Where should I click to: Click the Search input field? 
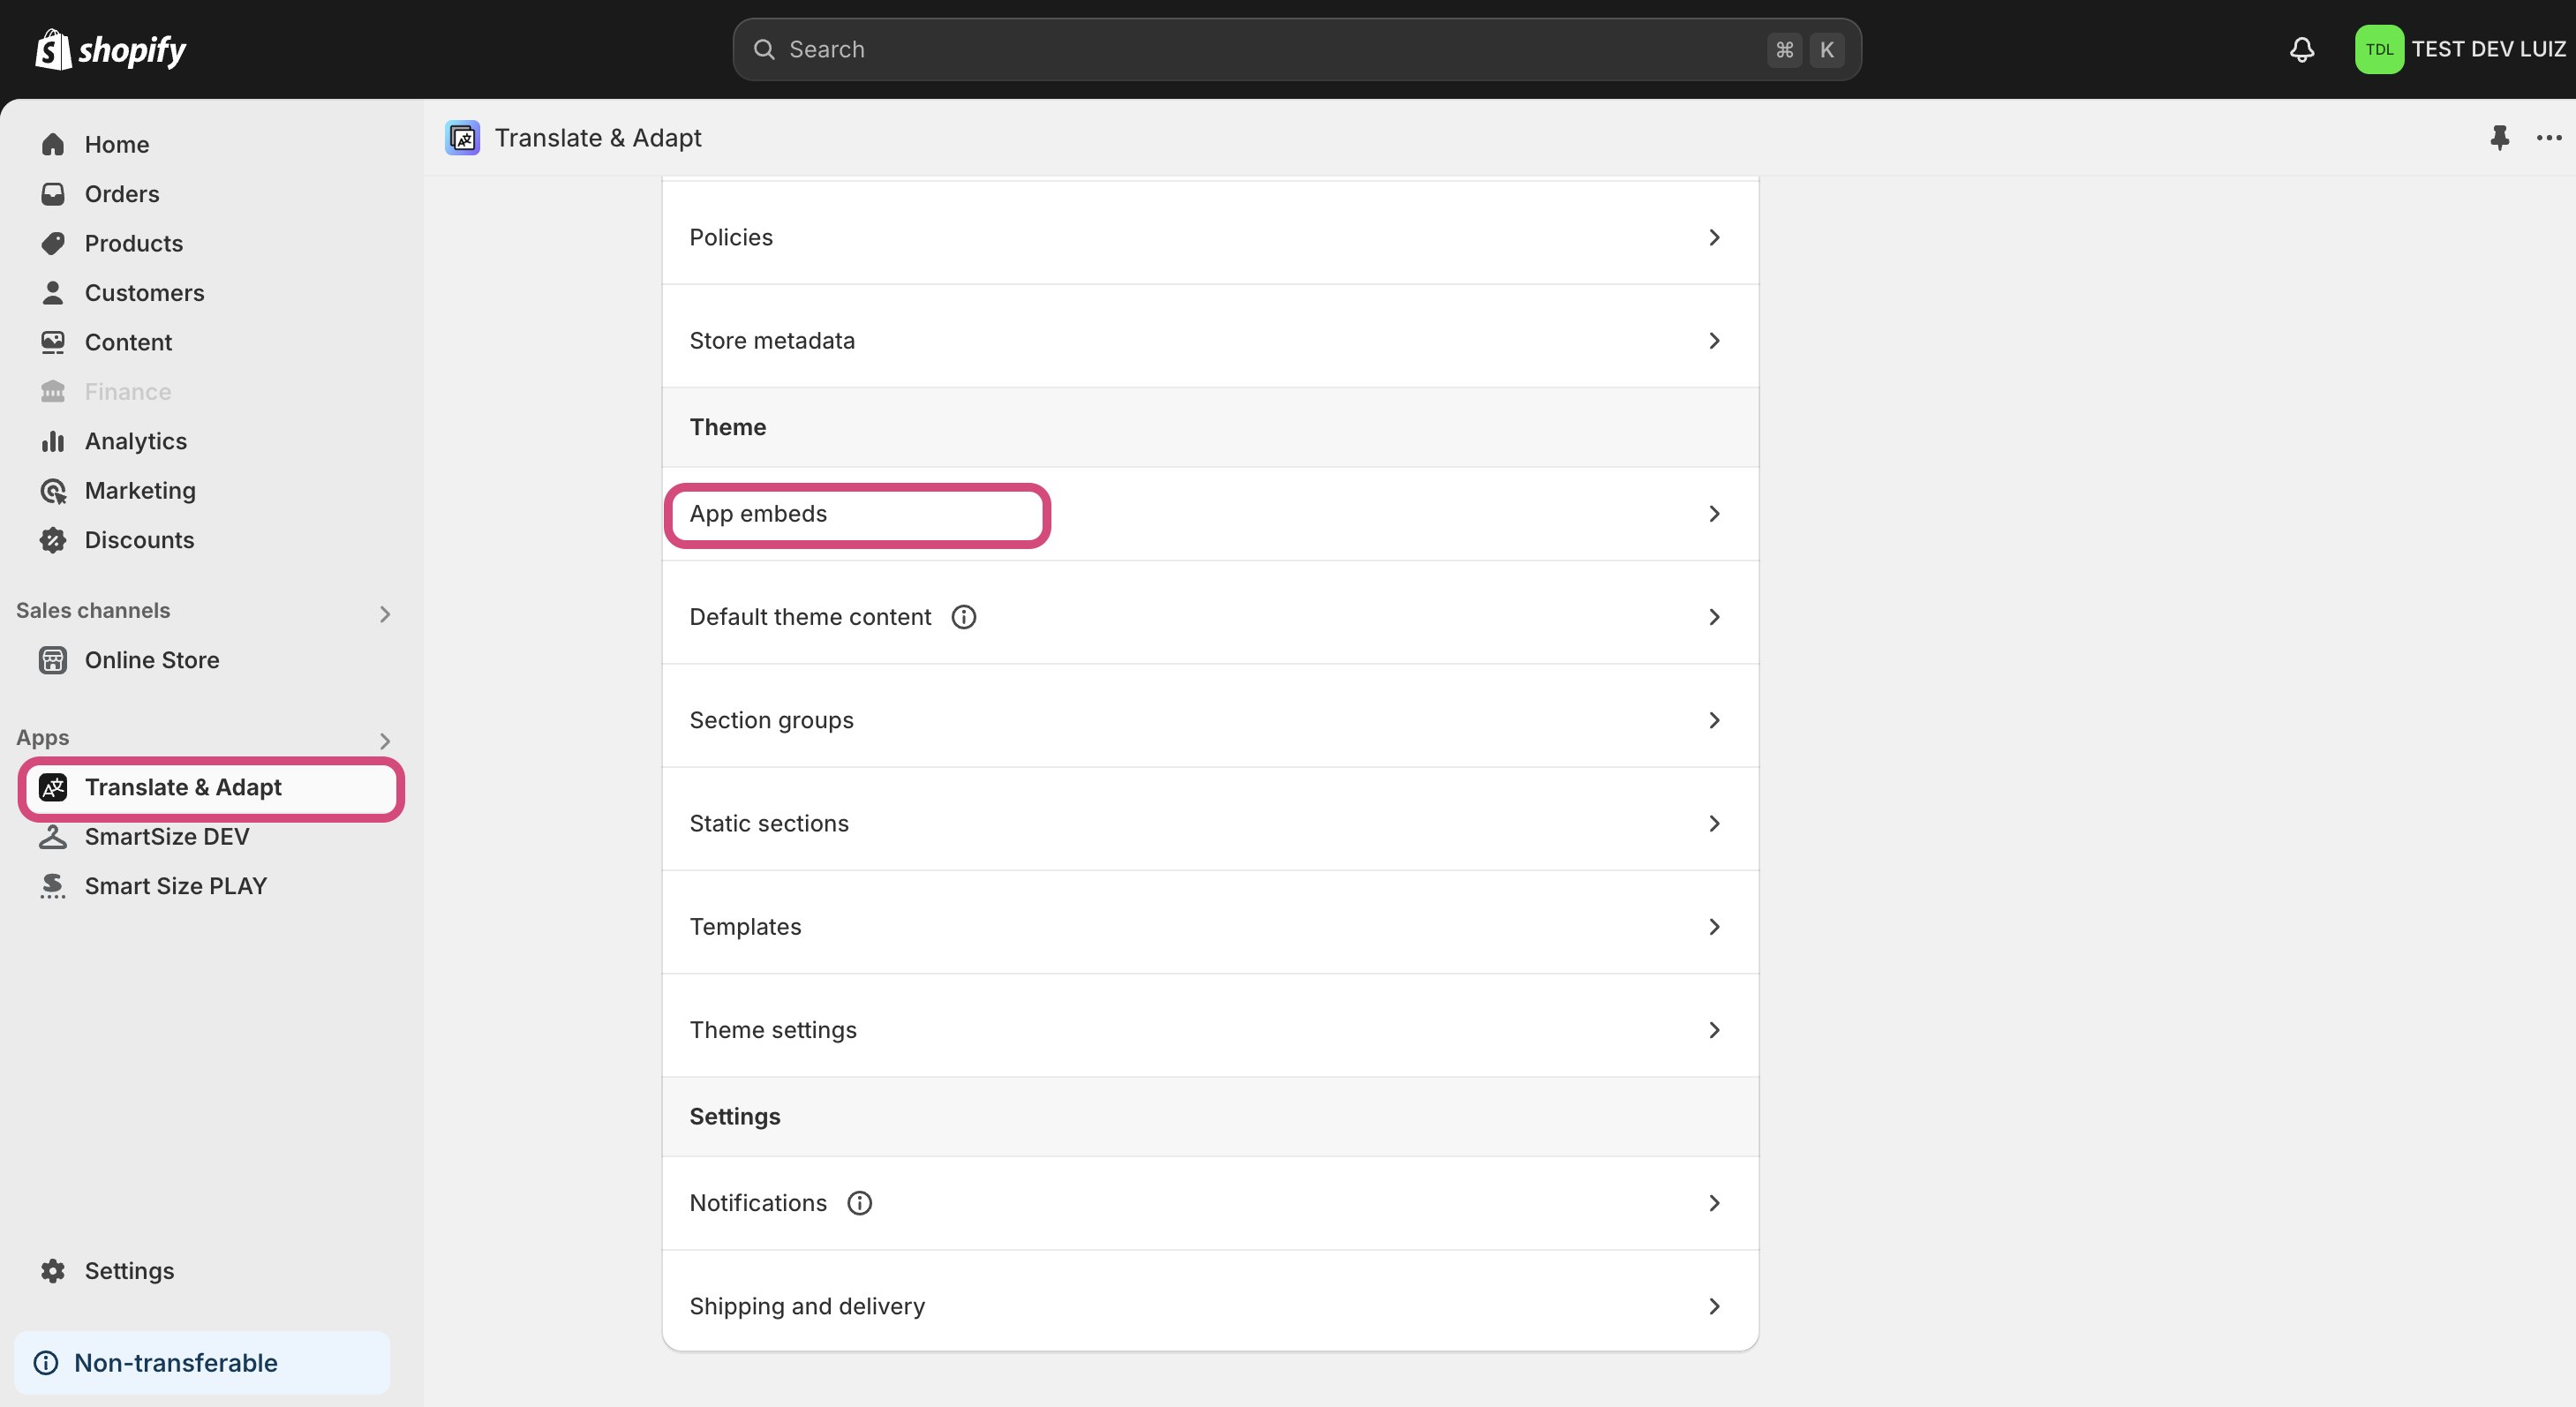pos(1297,49)
